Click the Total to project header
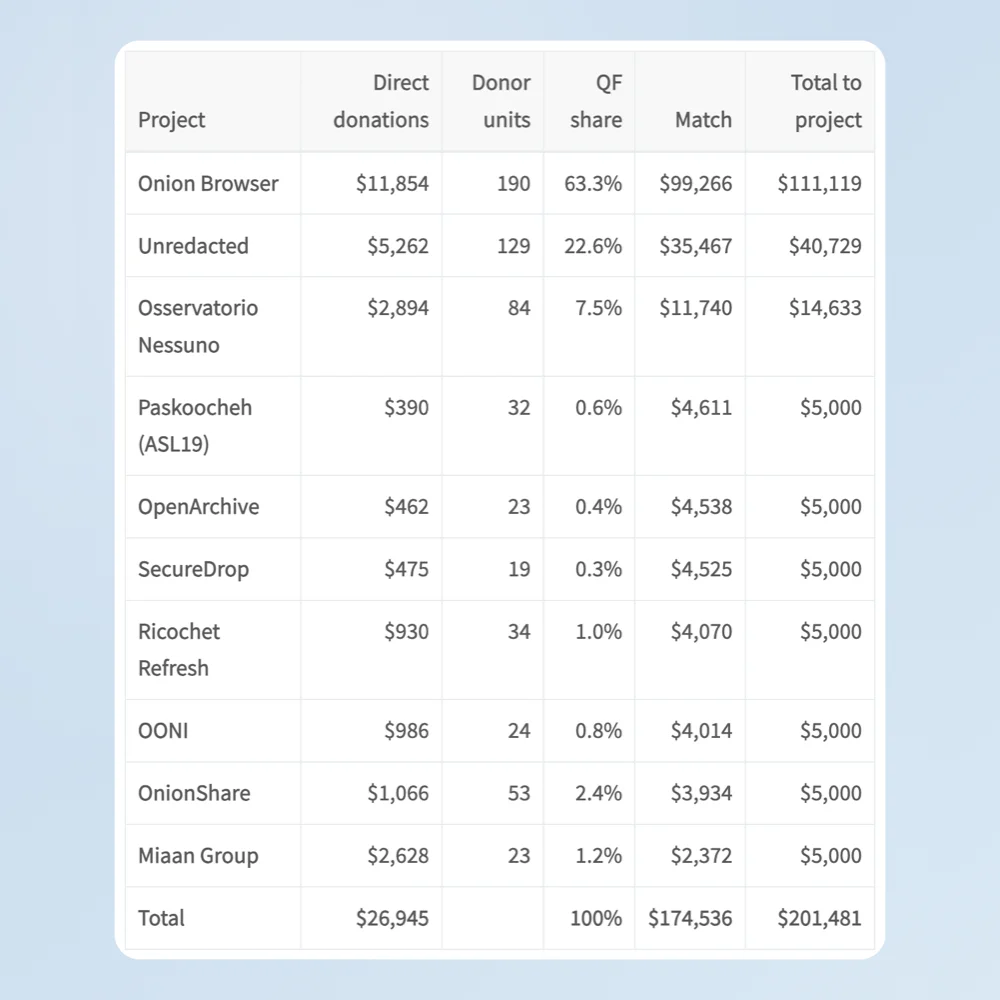This screenshot has width=1000, height=1000. click(x=826, y=101)
